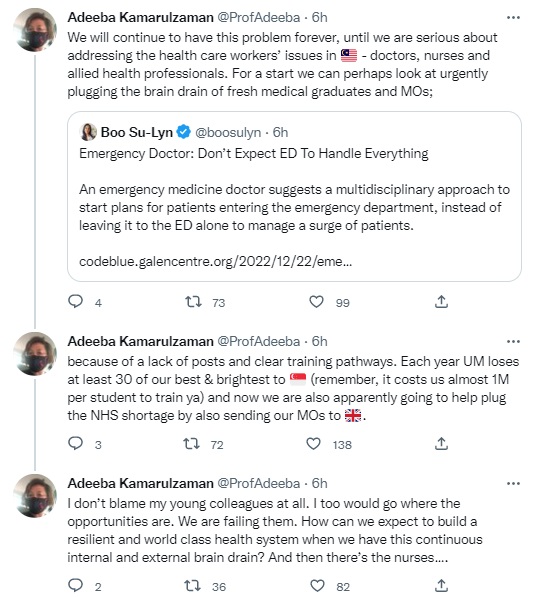Open more options menu on the second tweet
Image resolution: width=537 pixels, height=597 pixels.
pyautogui.click(x=513, y=342)
